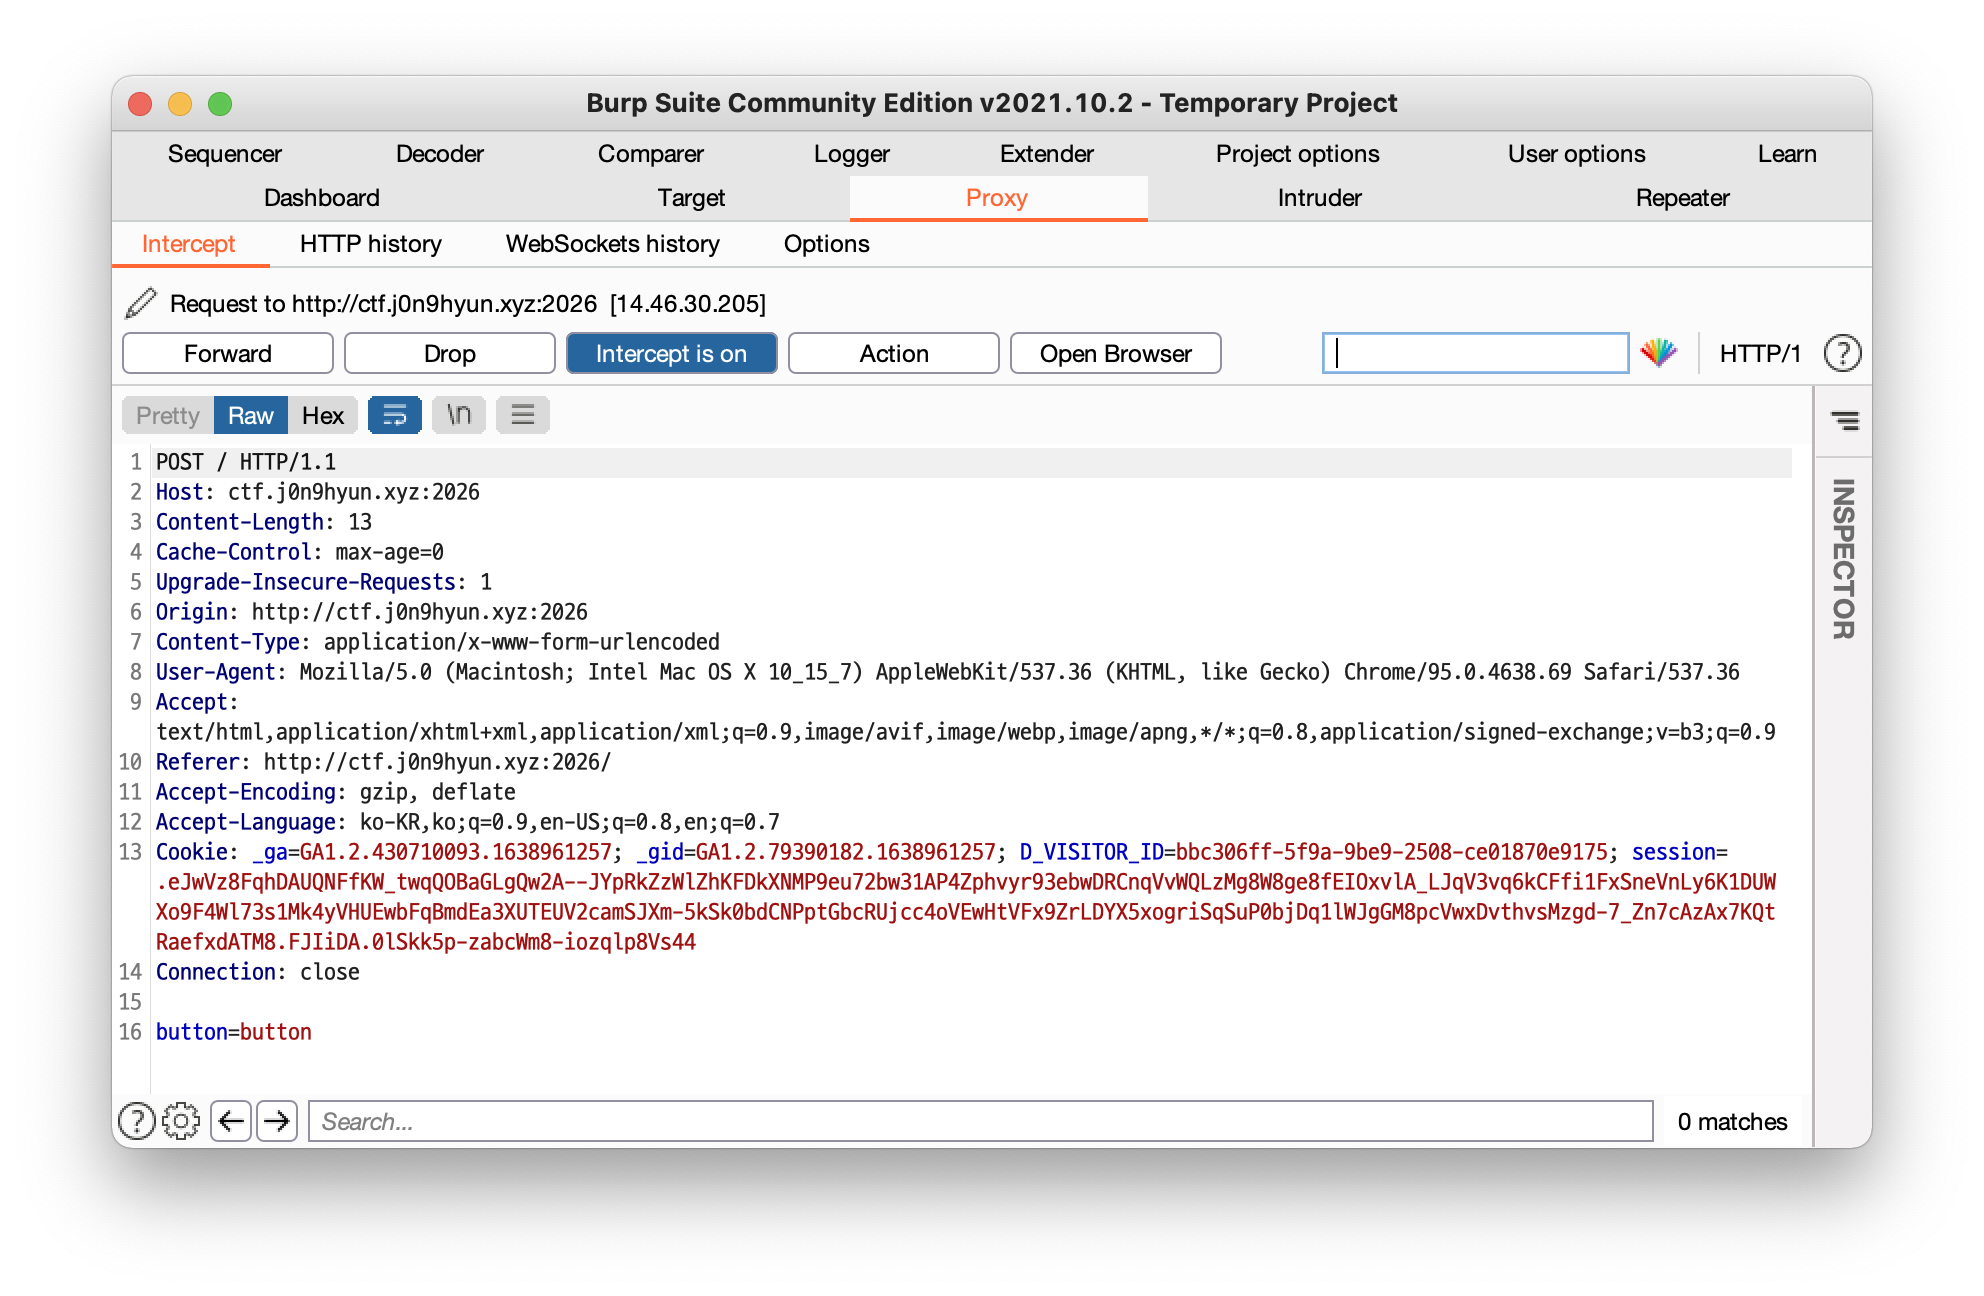Expand the collapsed INSPECTOR panel

pyautogui.click(x=1843, y=560)
